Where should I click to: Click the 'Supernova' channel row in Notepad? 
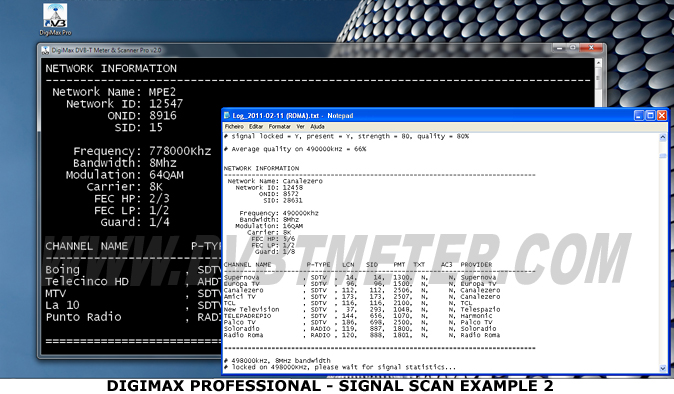pyautogui.click(x=360, y=278)
